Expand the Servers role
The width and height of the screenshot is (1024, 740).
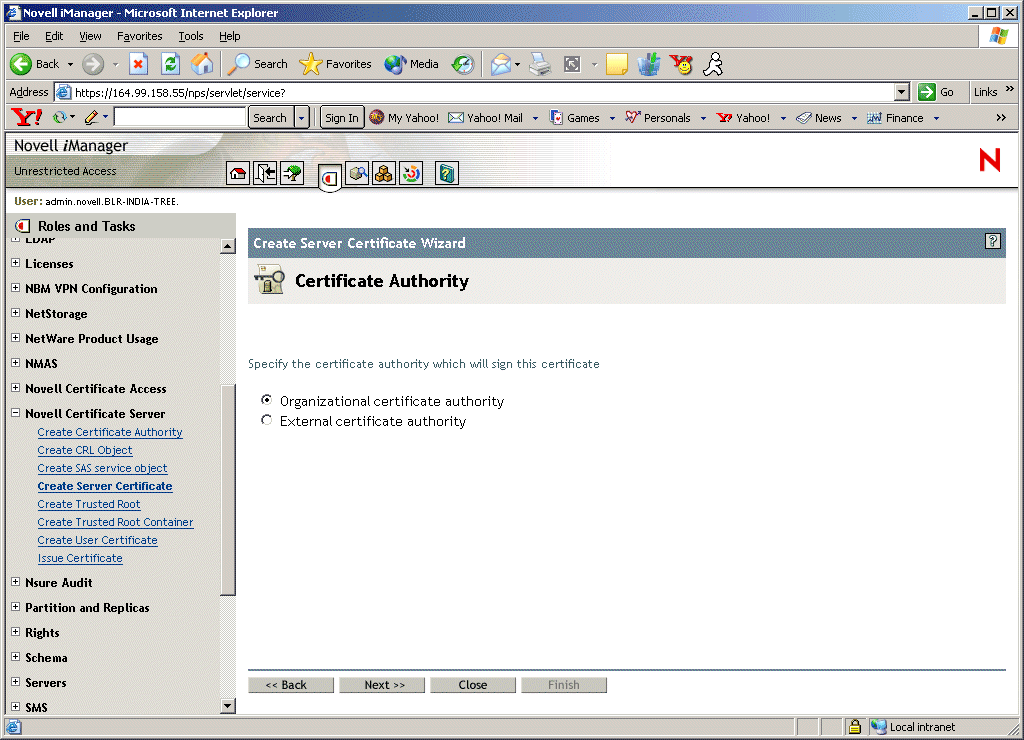16,682
